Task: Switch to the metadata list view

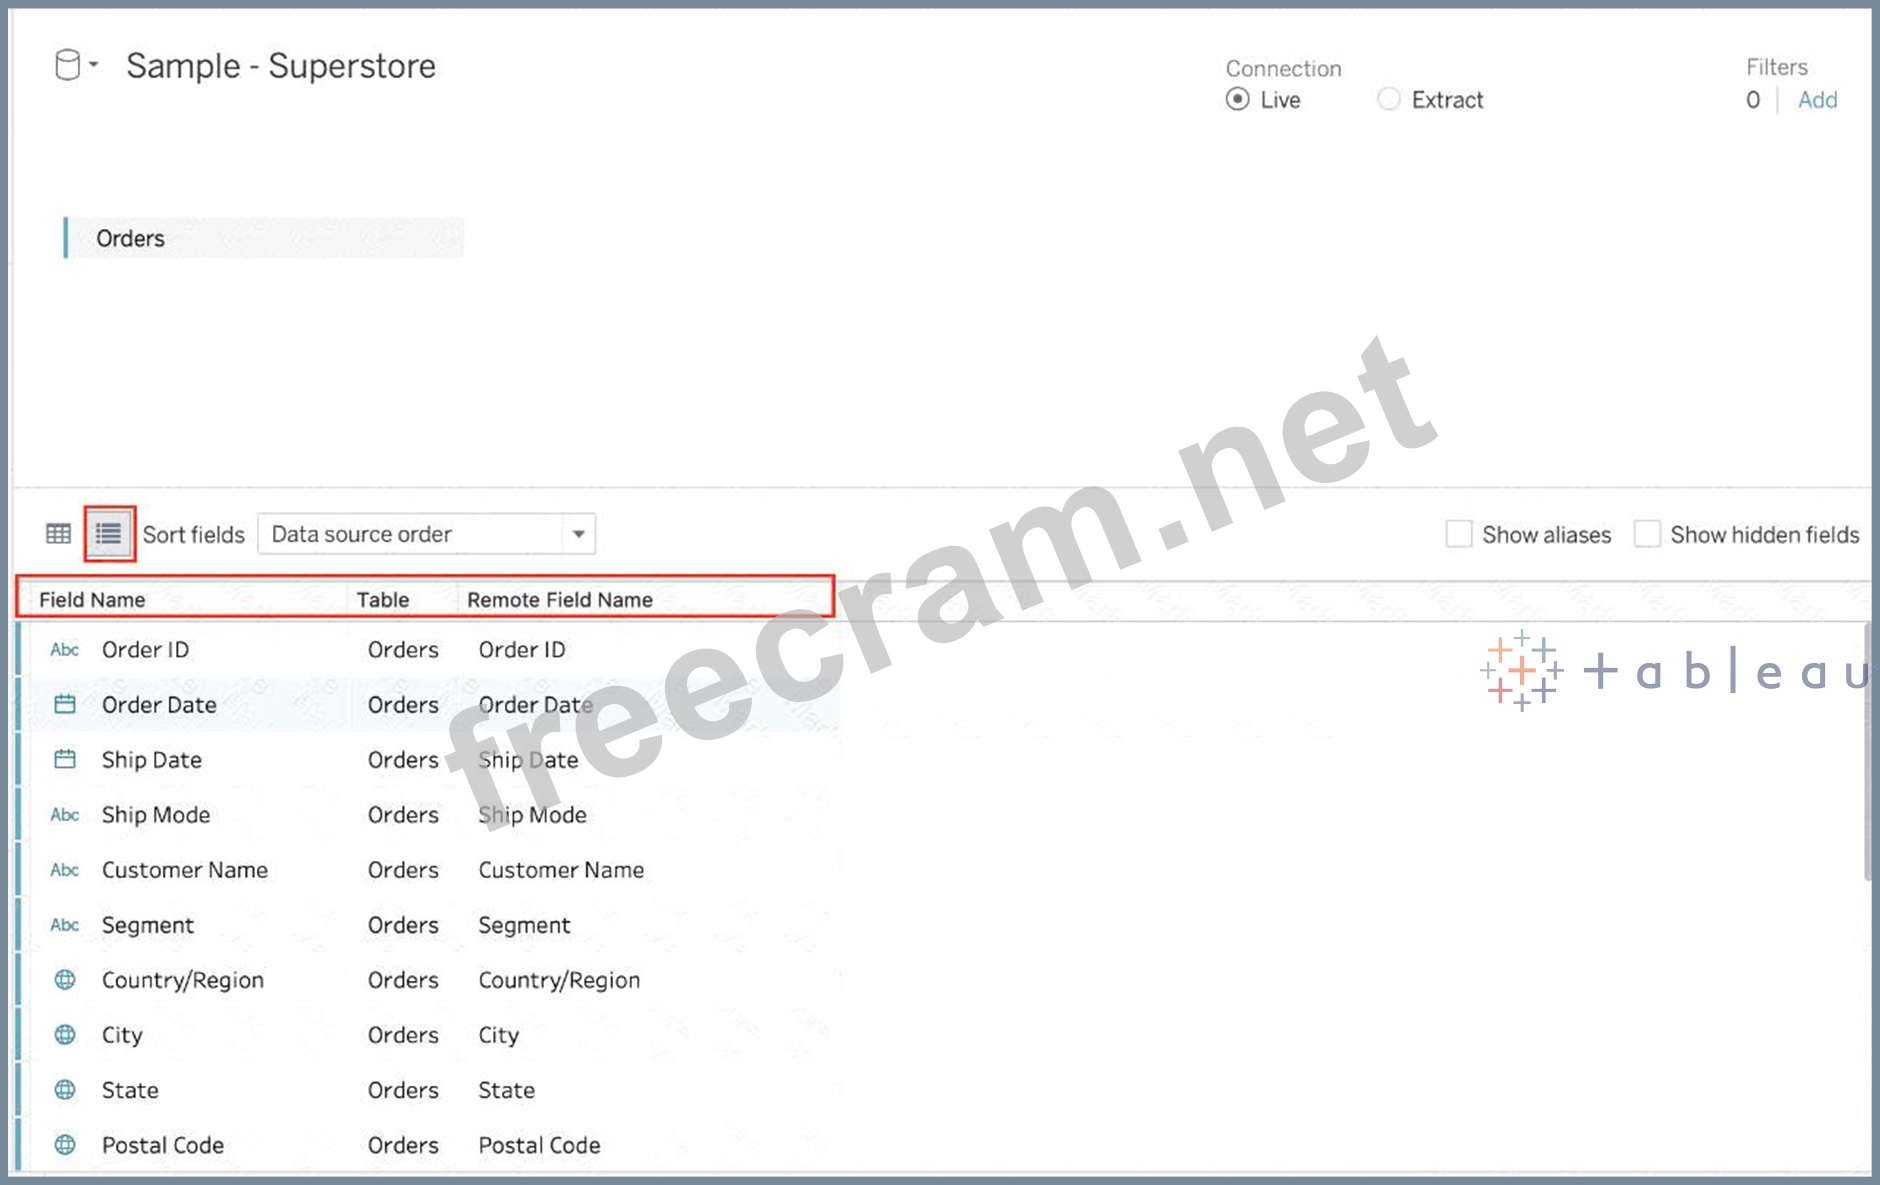Action: 109,534
